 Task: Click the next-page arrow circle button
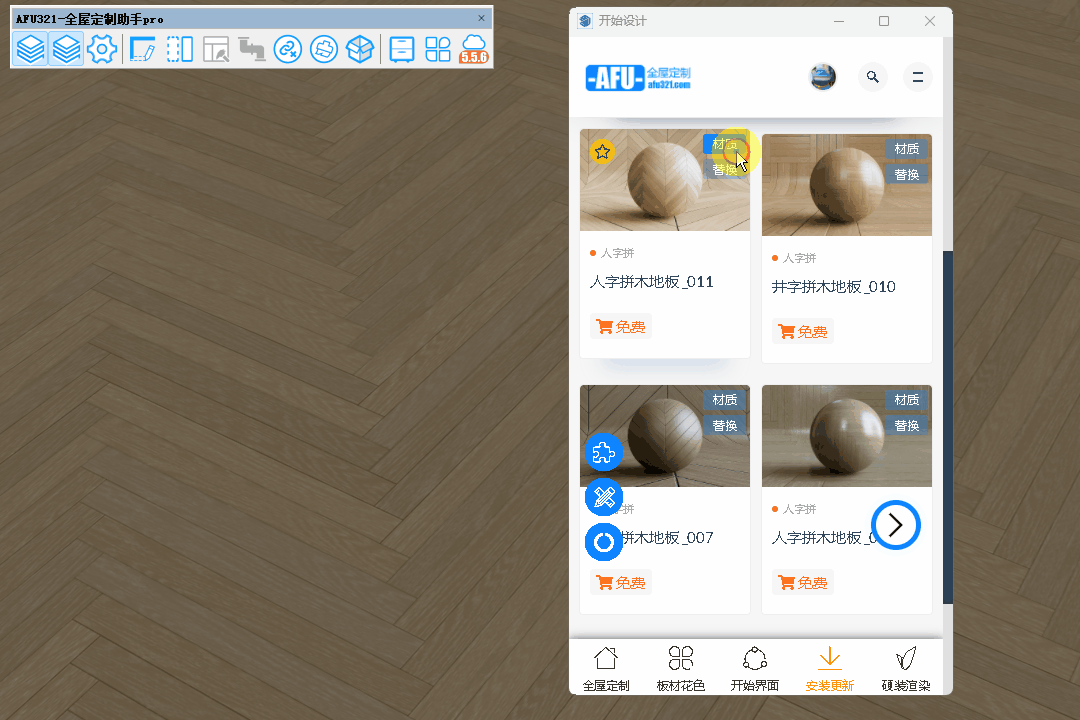click(895, 525)
